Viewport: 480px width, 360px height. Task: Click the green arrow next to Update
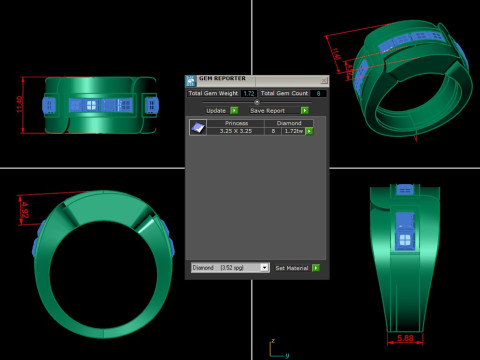(x=234, y=110)
